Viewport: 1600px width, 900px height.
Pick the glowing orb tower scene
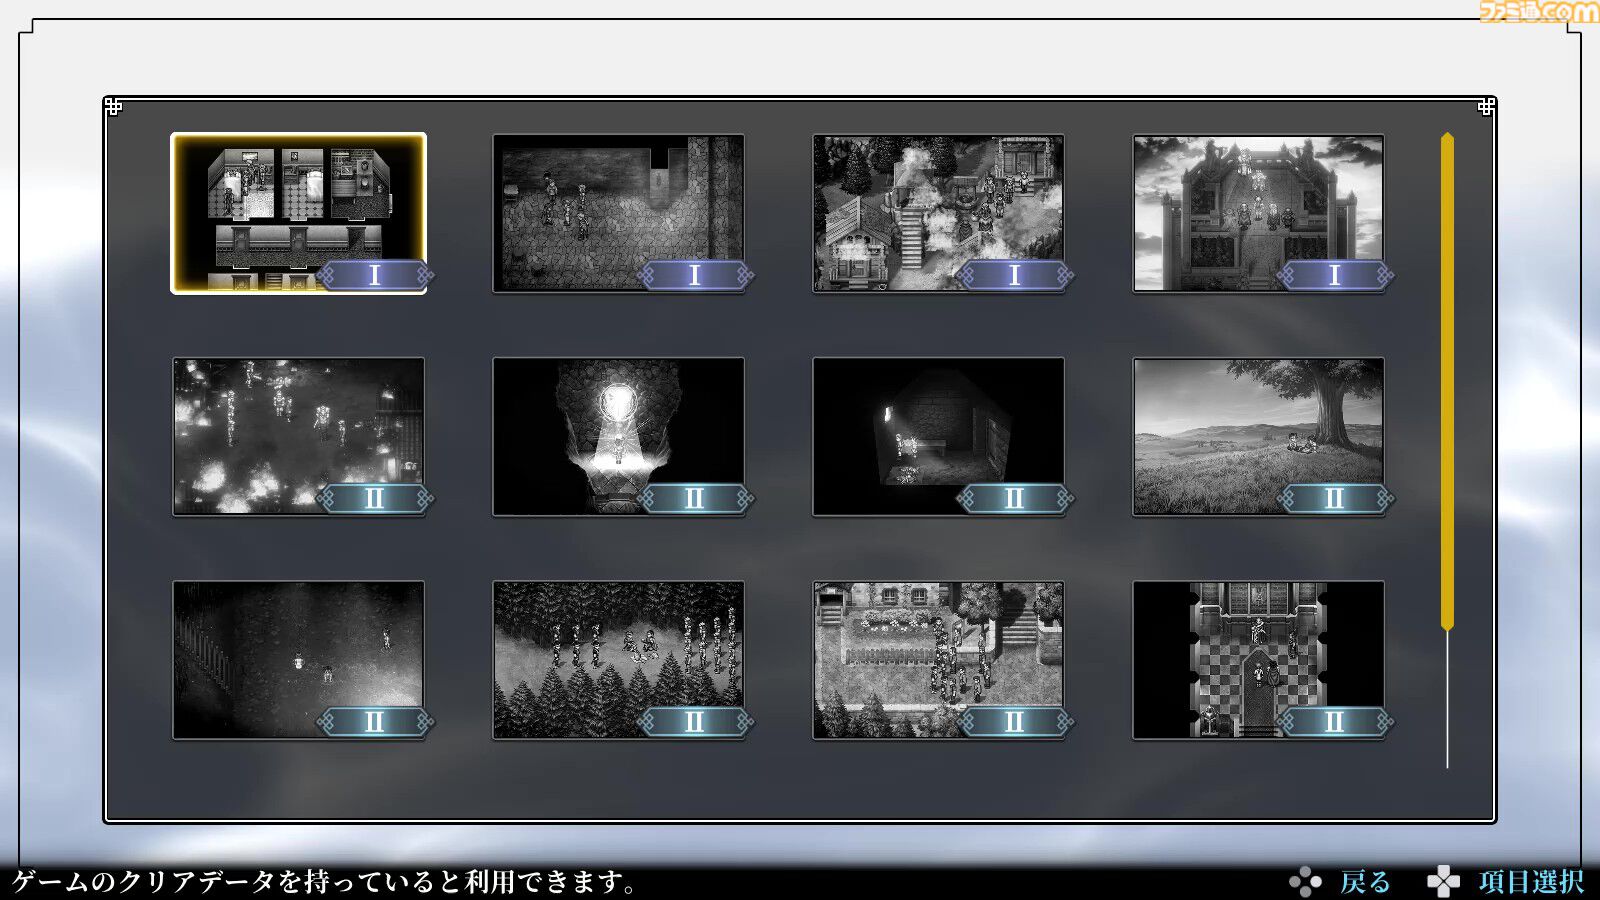(618, 437)
